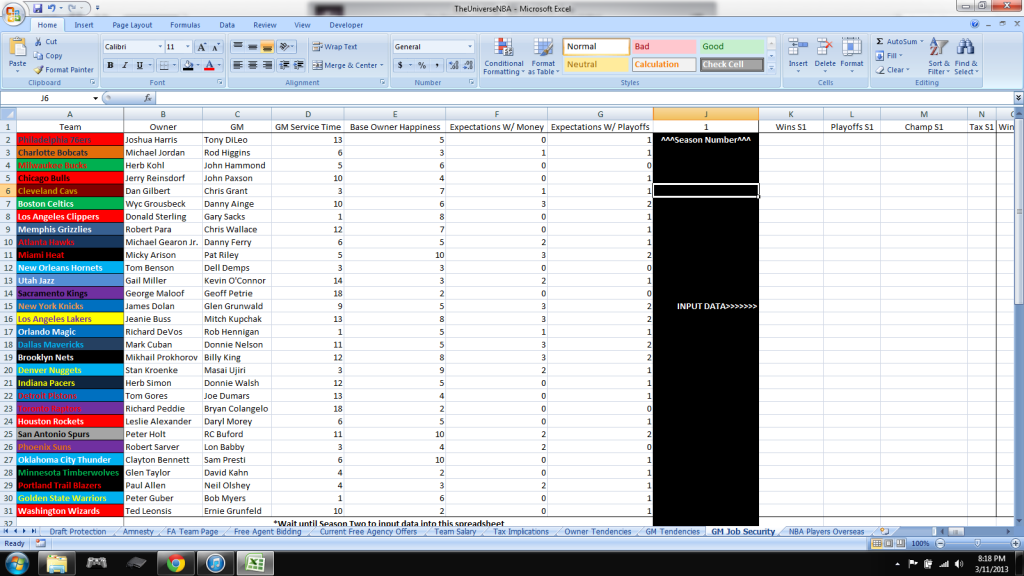Expand the cell Styles gallery
This screenshot has width=1024, height=576.
click(771, 68)
